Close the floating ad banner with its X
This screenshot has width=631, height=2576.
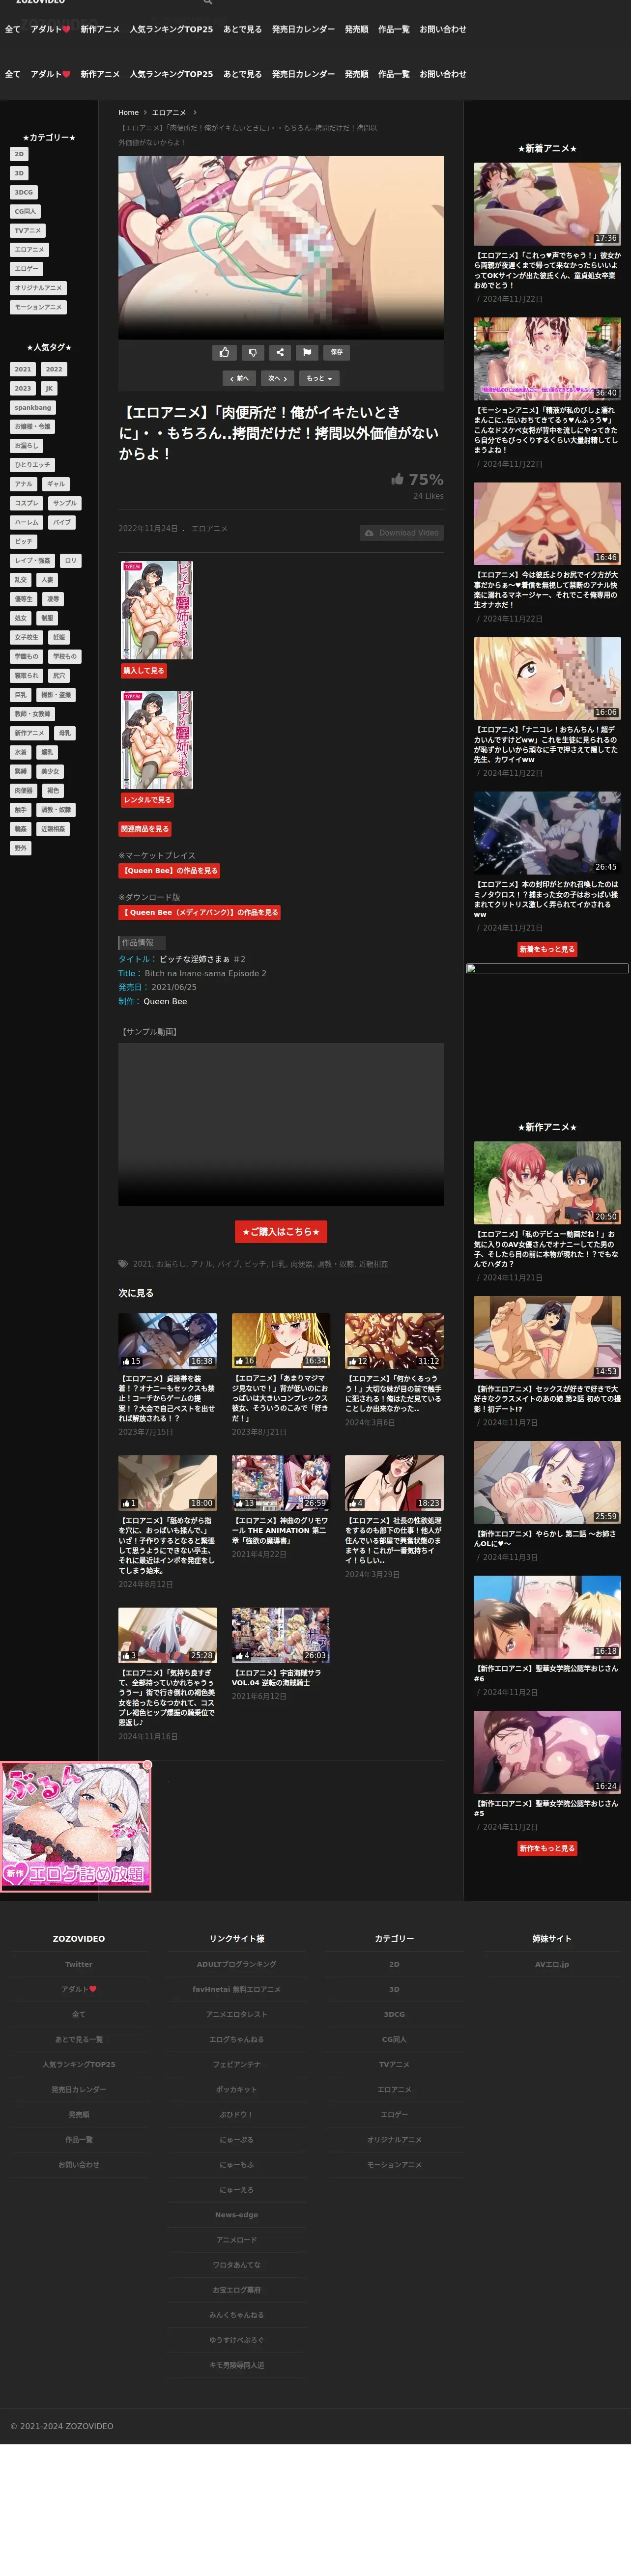pyautogui.click(x=147, y=1766)
